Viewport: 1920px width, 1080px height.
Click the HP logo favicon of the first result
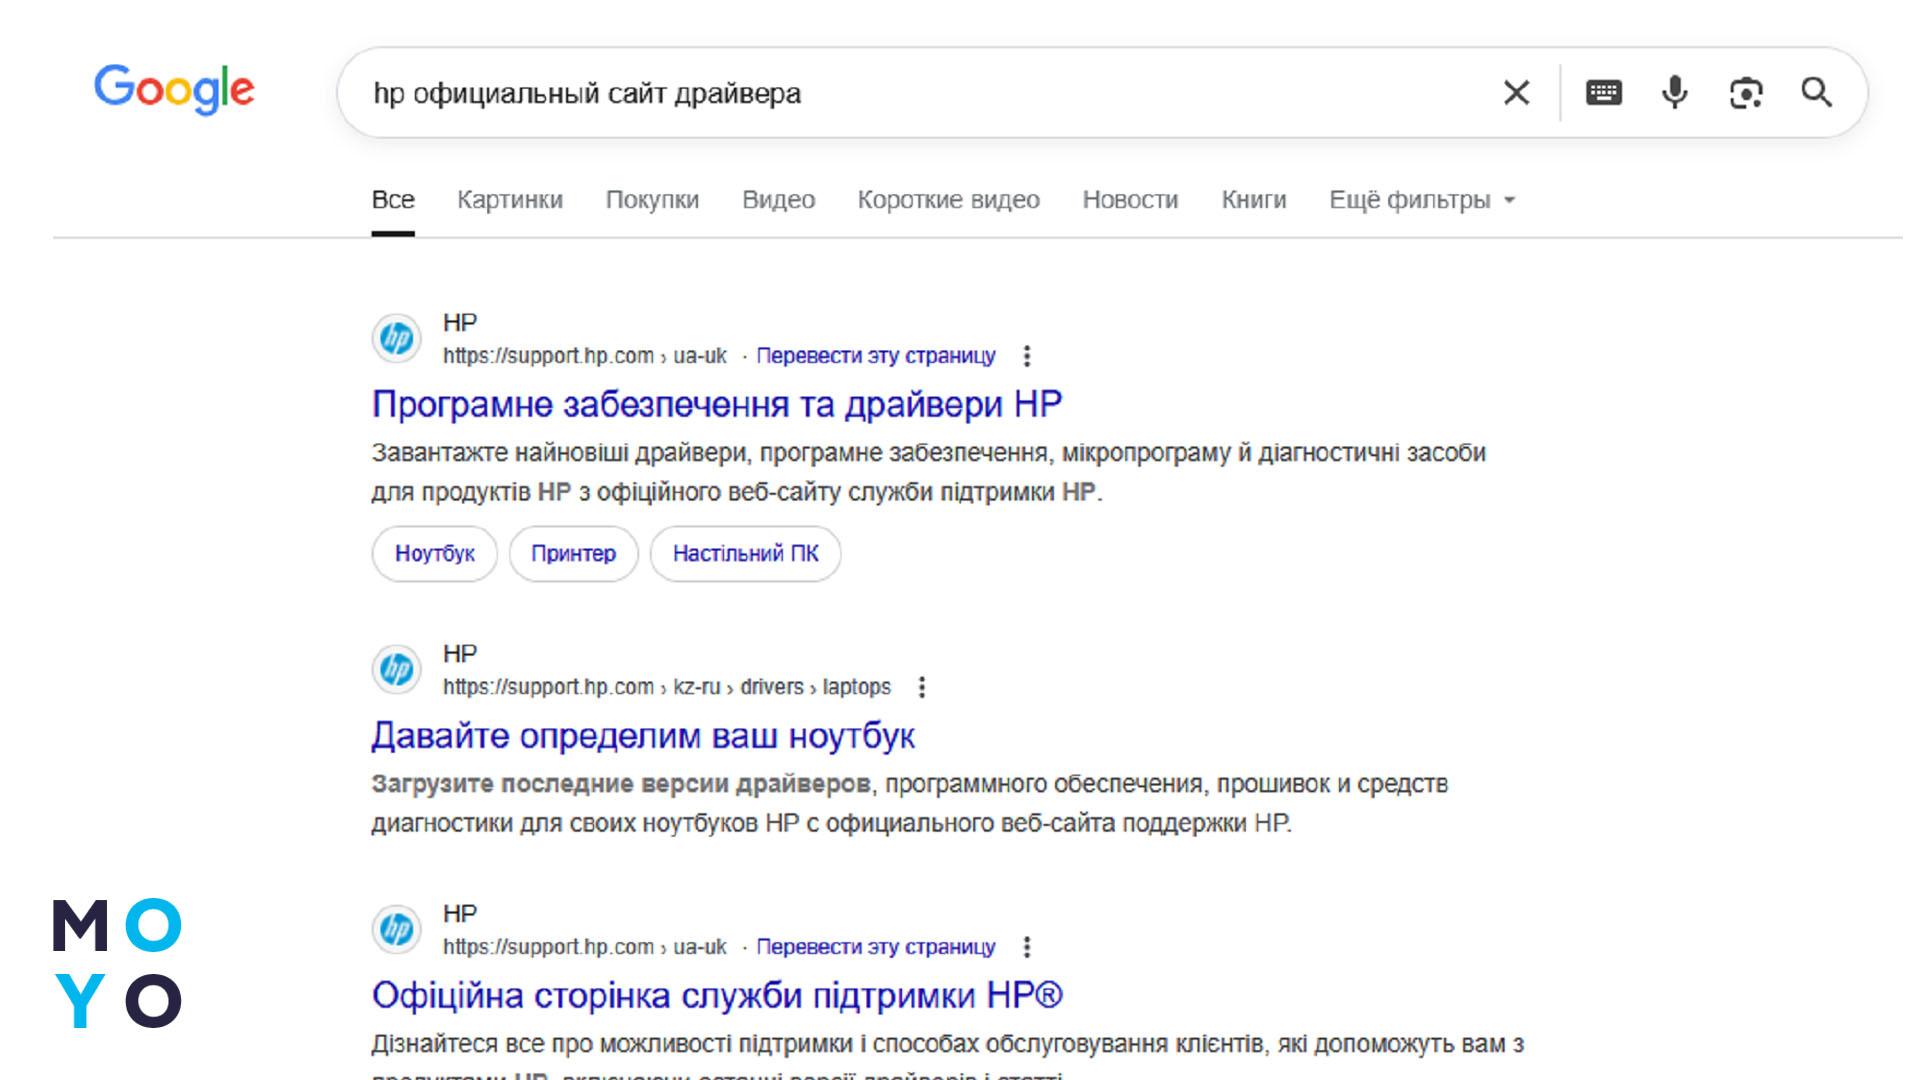pos(395,338)
